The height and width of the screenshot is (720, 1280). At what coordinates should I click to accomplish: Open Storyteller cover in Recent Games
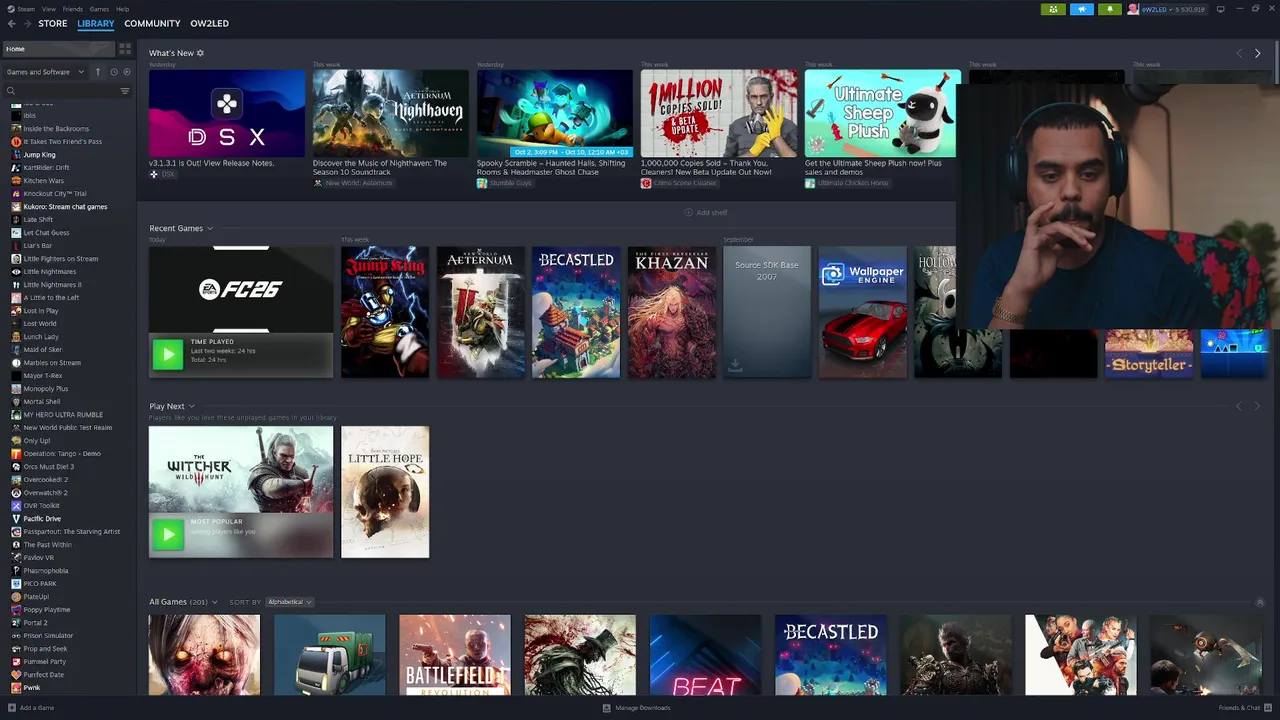click(x=1149, y=354)
